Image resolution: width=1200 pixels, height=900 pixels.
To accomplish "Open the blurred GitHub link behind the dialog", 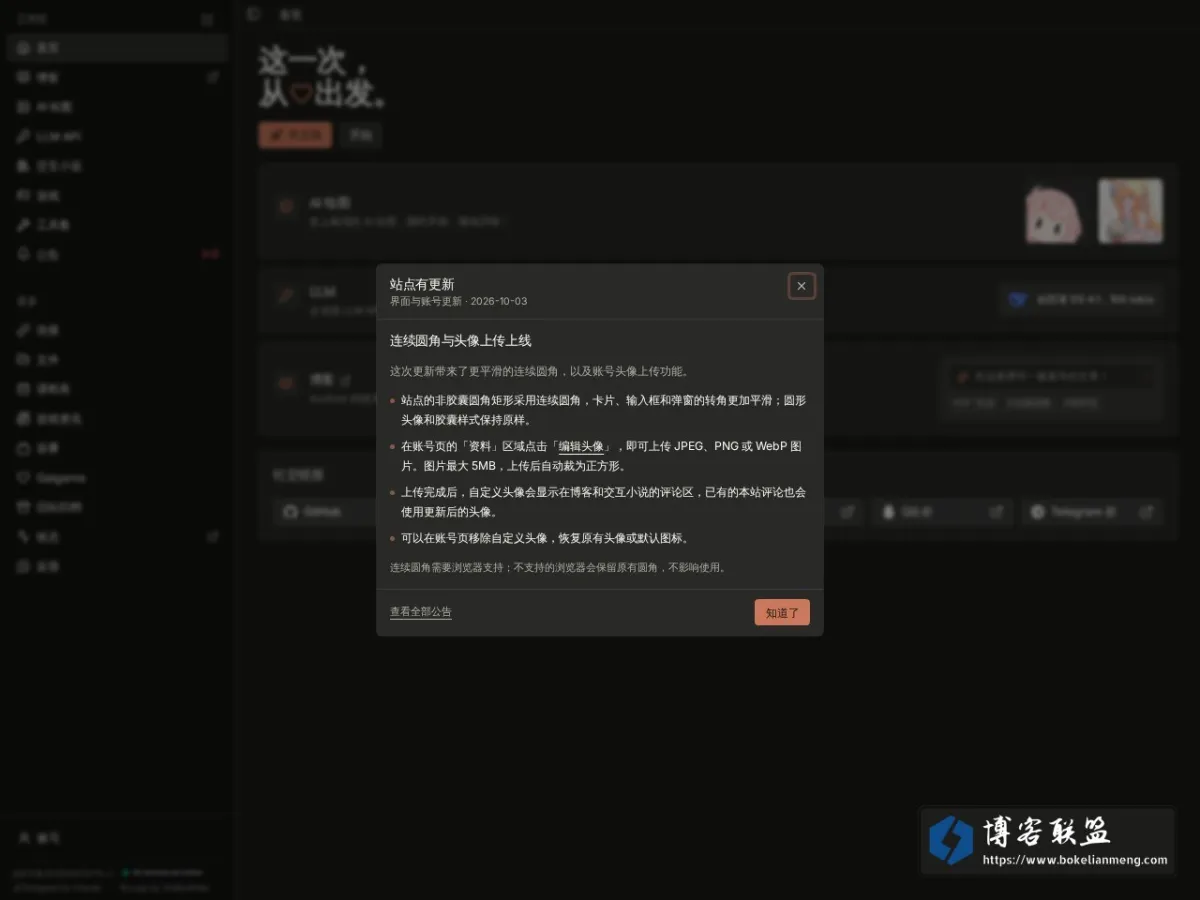I will click(324, 511).
